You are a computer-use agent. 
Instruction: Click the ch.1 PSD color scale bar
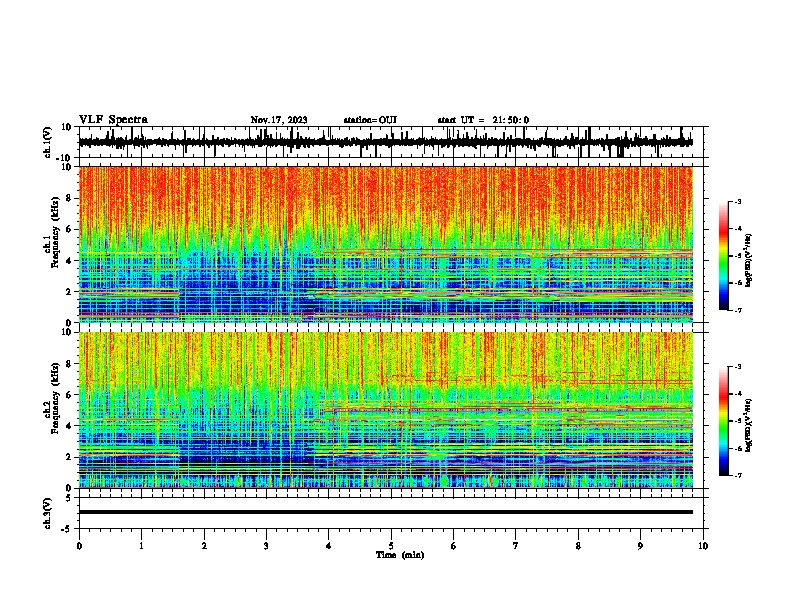[x=724, y=256]
